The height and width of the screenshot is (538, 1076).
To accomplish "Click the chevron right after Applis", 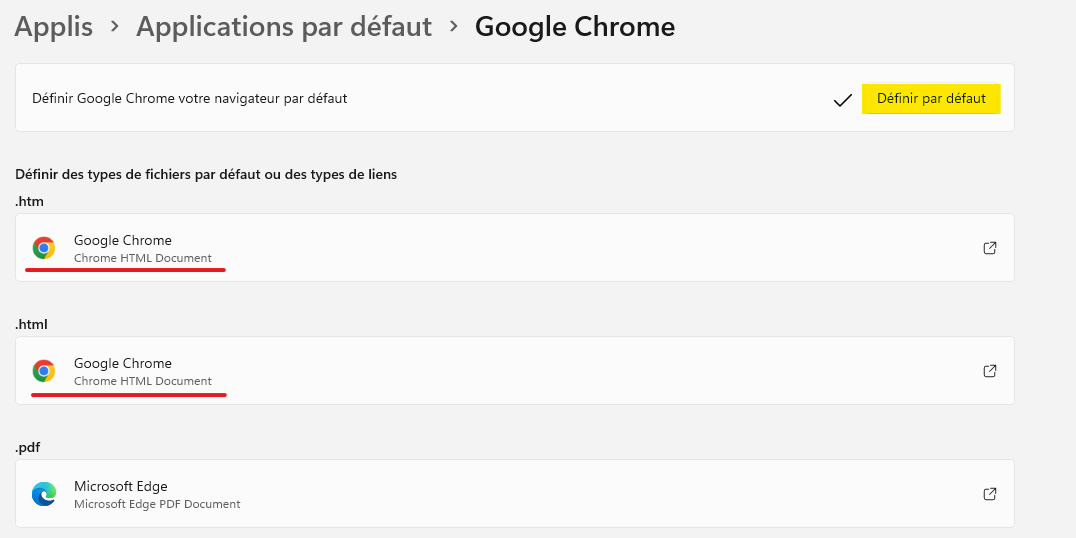I will point(115,28).
